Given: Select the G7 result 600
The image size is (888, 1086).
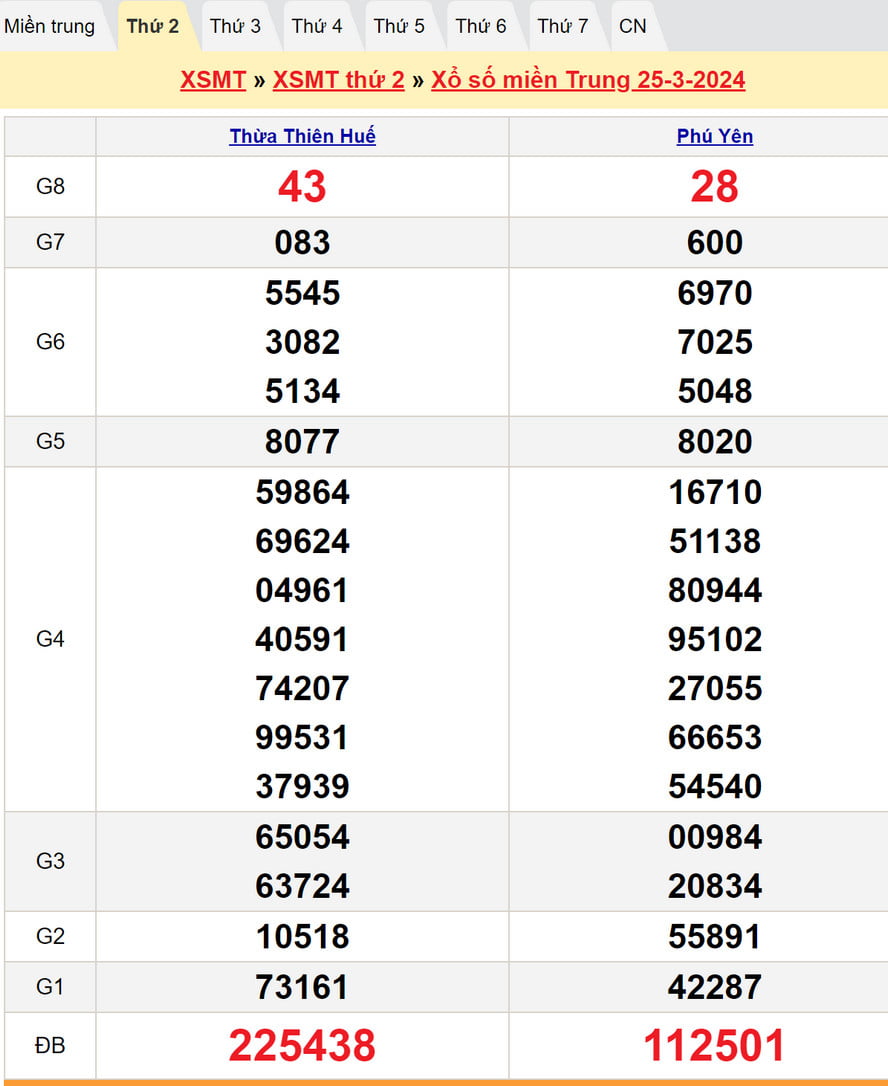Looking at the screenshot, I should (x=714, y=242).
